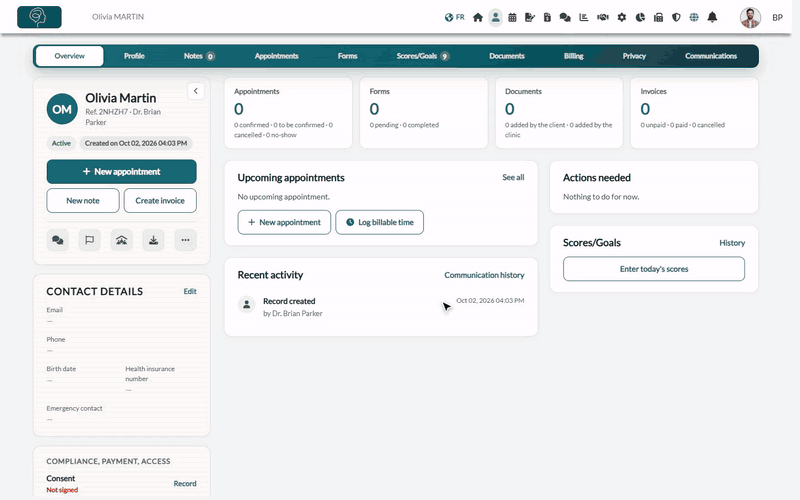This screenshot has width=800, height=500.
Task: Open the Communications tab
Action: (711, 56)
